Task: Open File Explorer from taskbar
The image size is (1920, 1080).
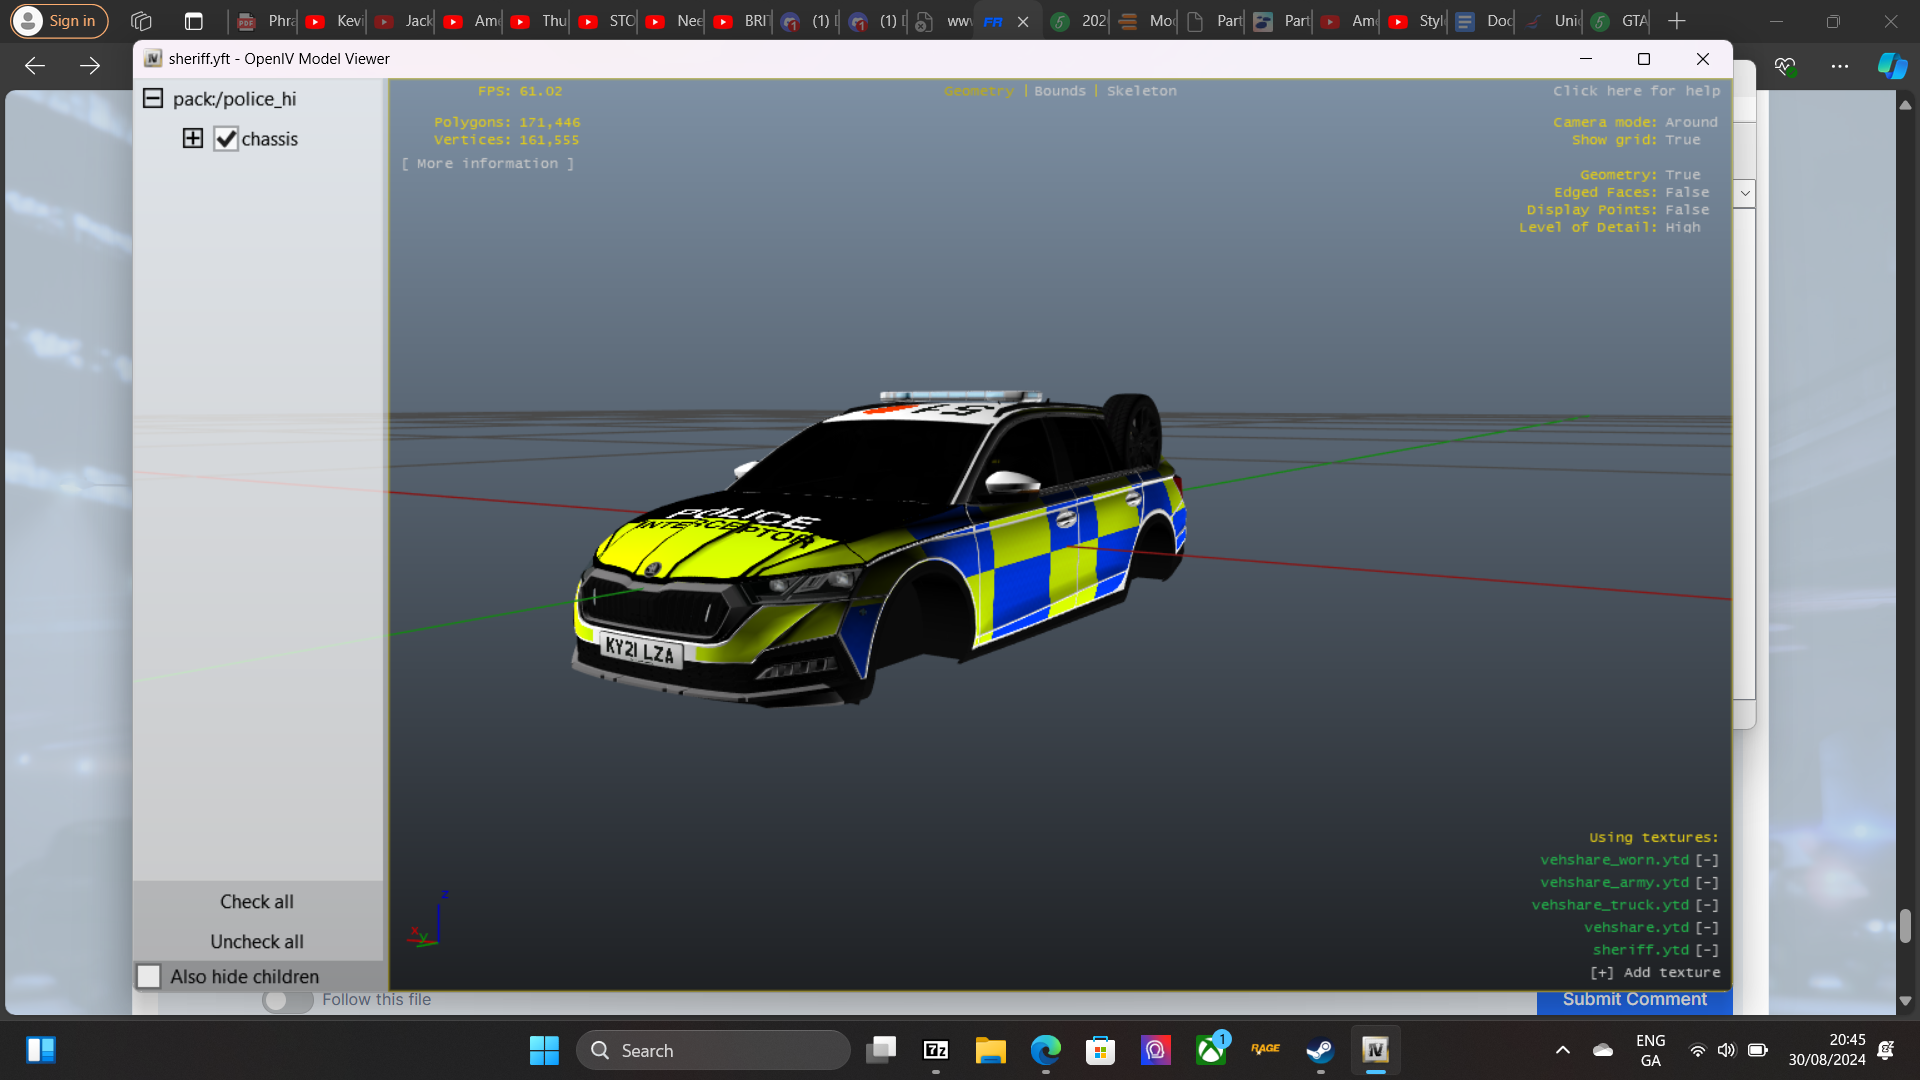Action: [x=990, y=1050]
